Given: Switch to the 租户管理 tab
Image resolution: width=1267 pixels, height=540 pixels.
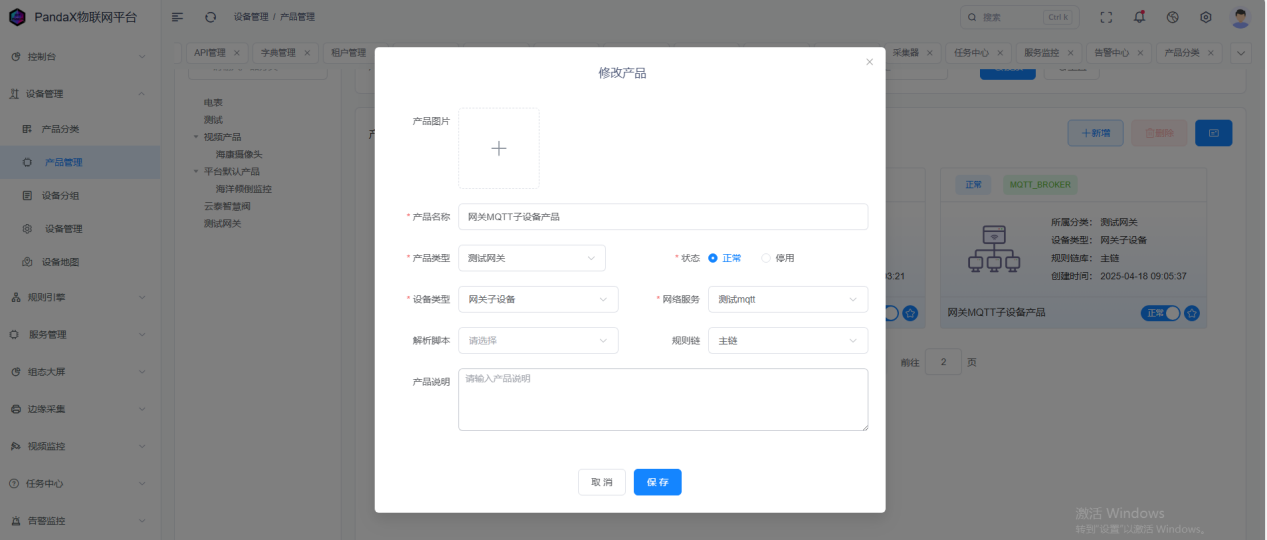Looking at the screenshot, I should (x=348, y=53).
